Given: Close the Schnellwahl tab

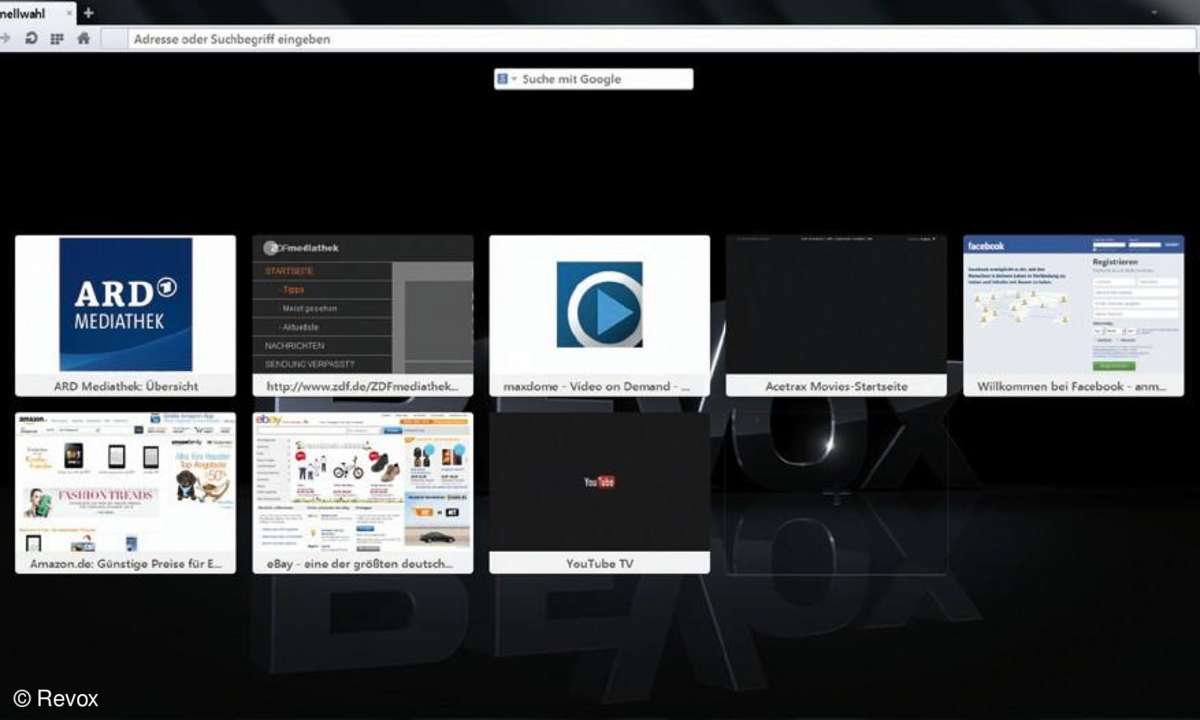Looking at the screenshot, I should click(68, 13).
